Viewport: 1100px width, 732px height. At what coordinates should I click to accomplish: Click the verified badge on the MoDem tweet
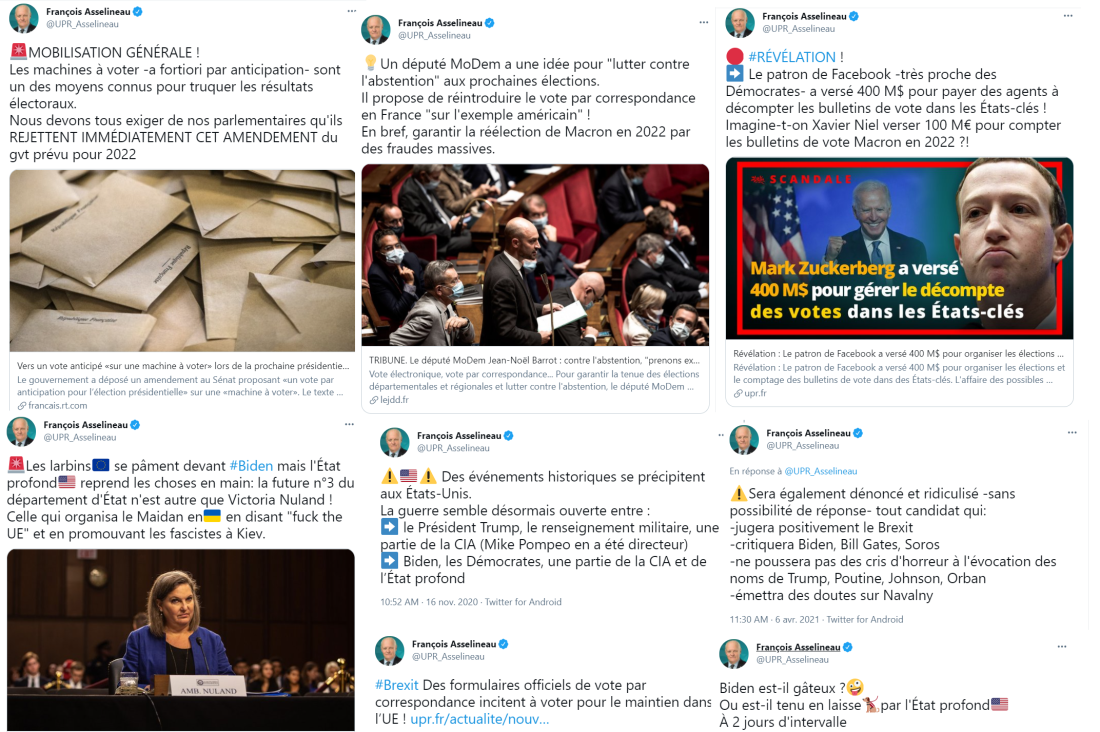point(490,23)
